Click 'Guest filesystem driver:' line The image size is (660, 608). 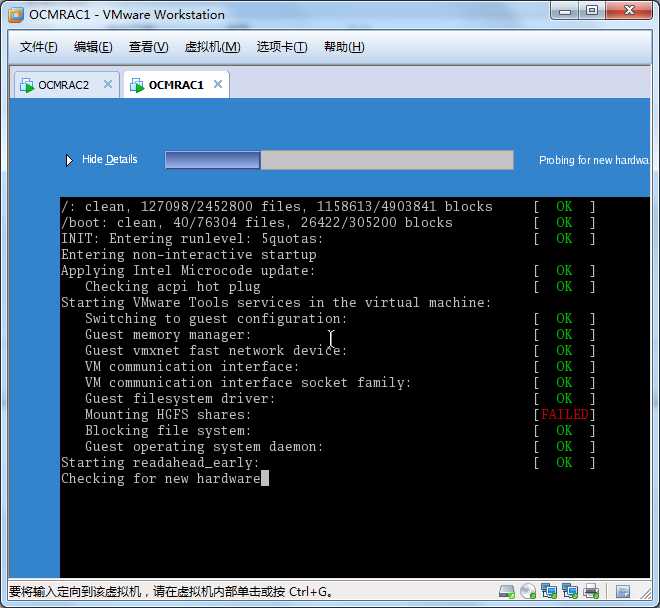click(180, 399)
